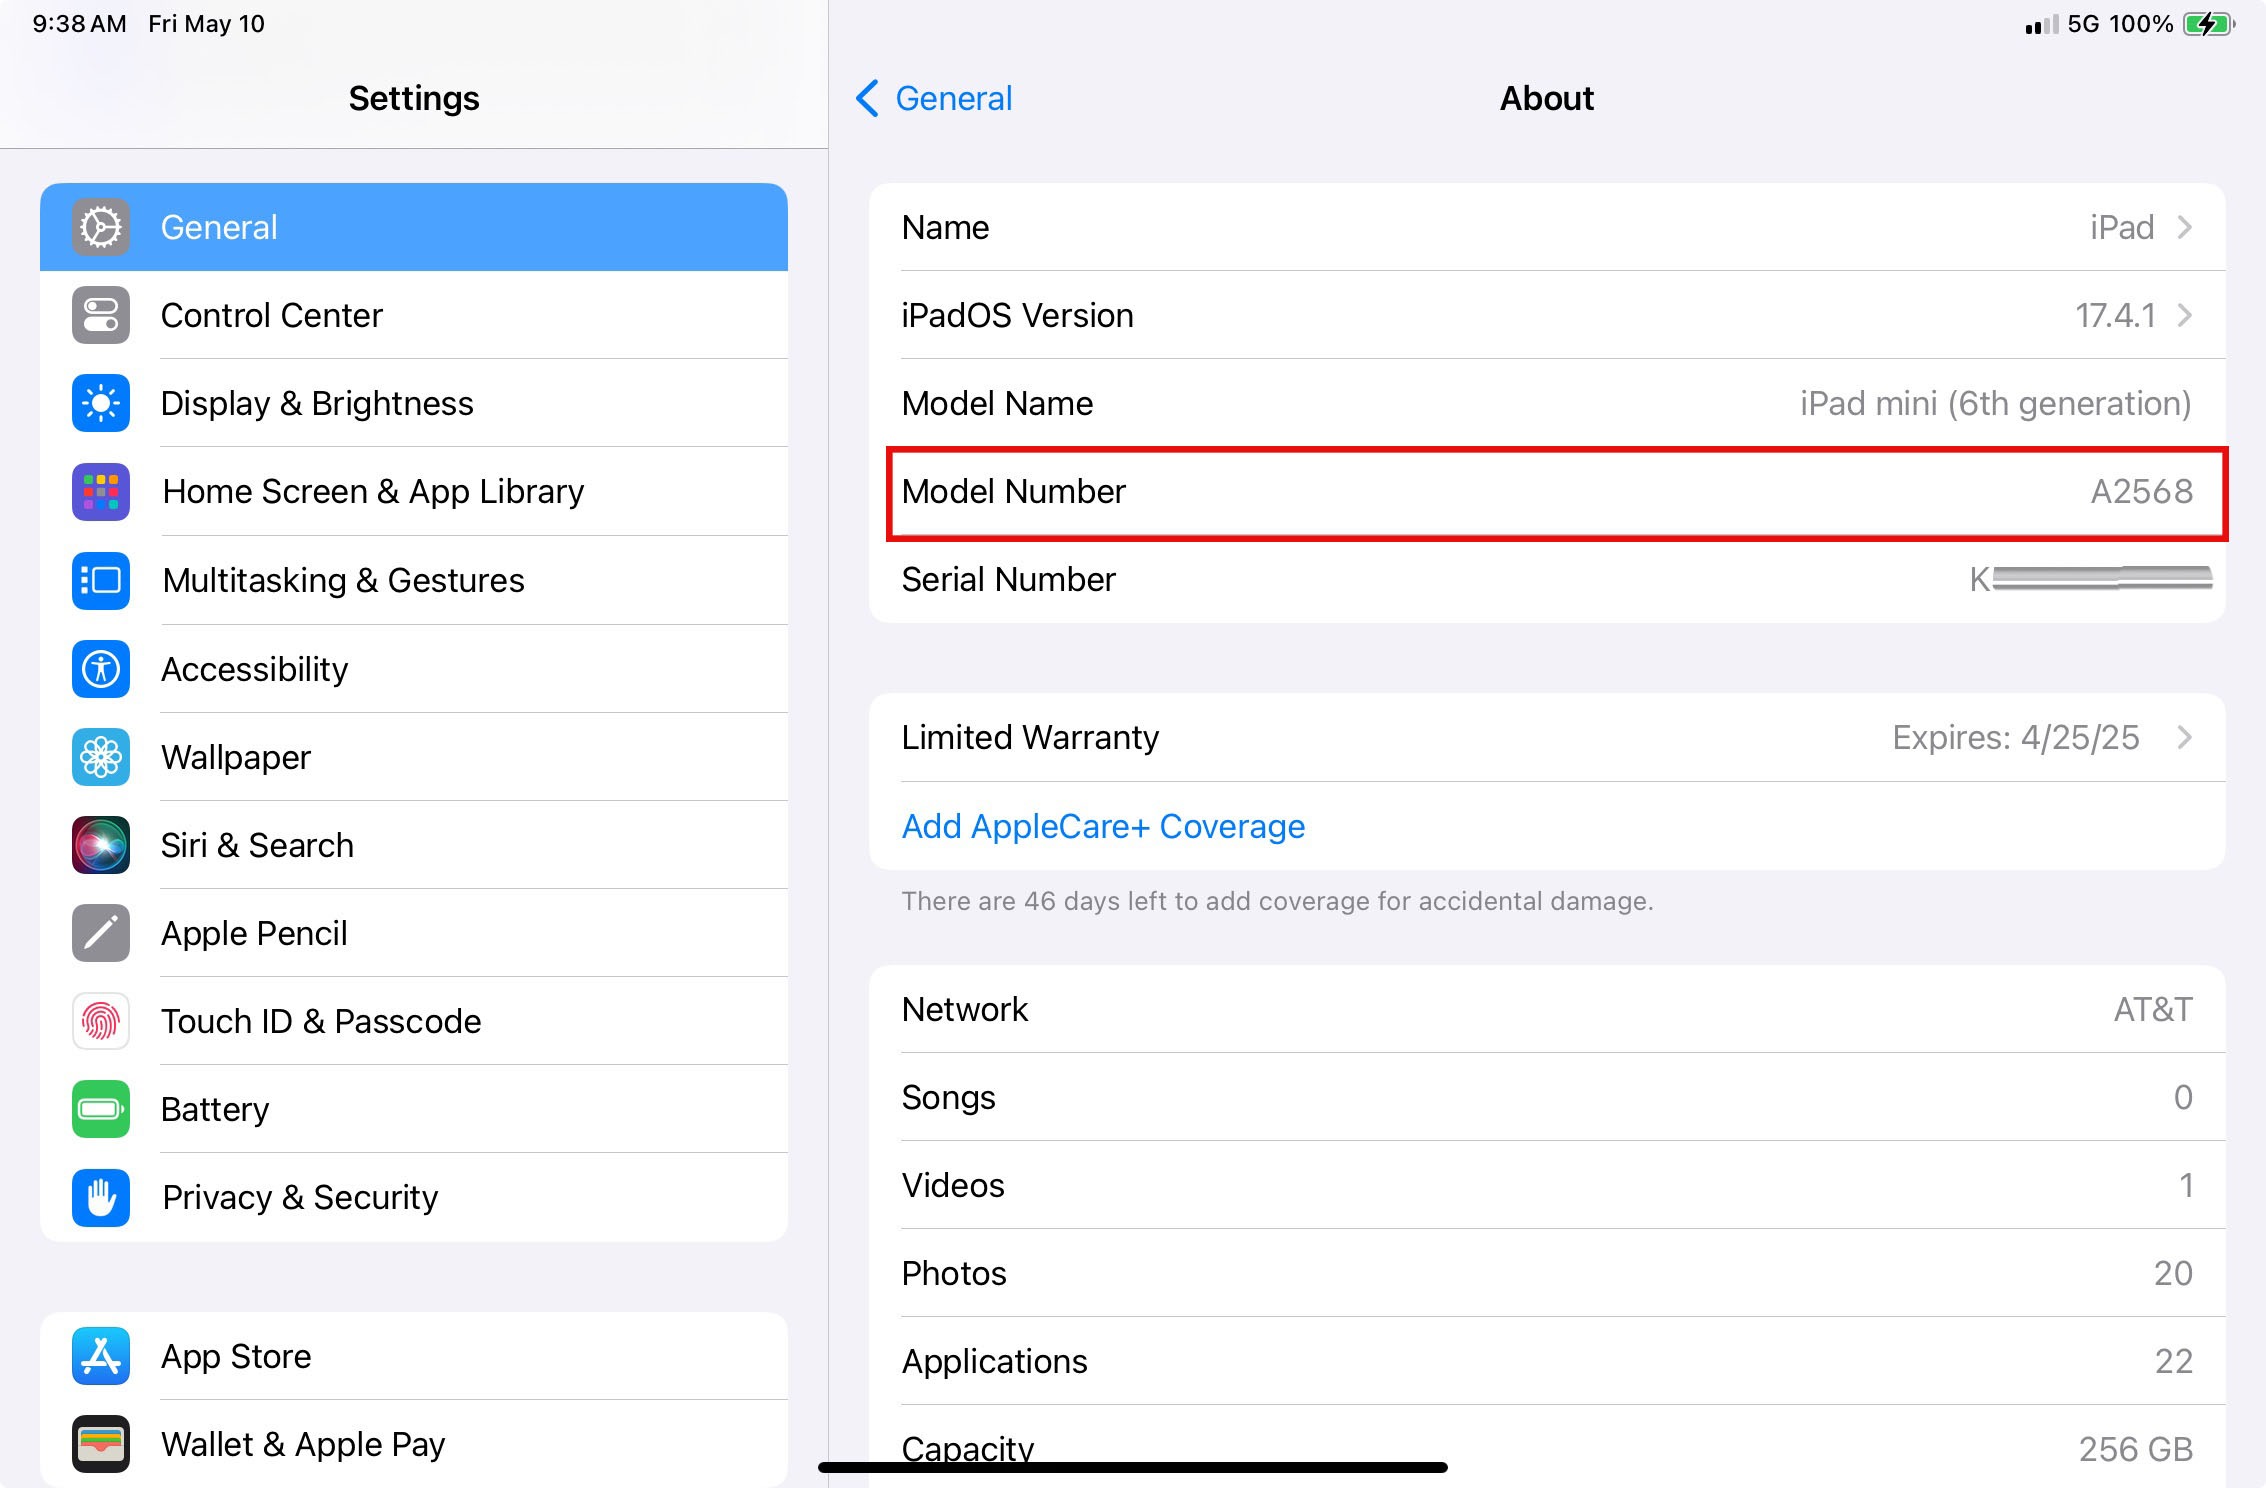This screenshot has height=1488, width=2266.
Task: Go to Touch ID & Passcode
Action: coord(414,1021)
